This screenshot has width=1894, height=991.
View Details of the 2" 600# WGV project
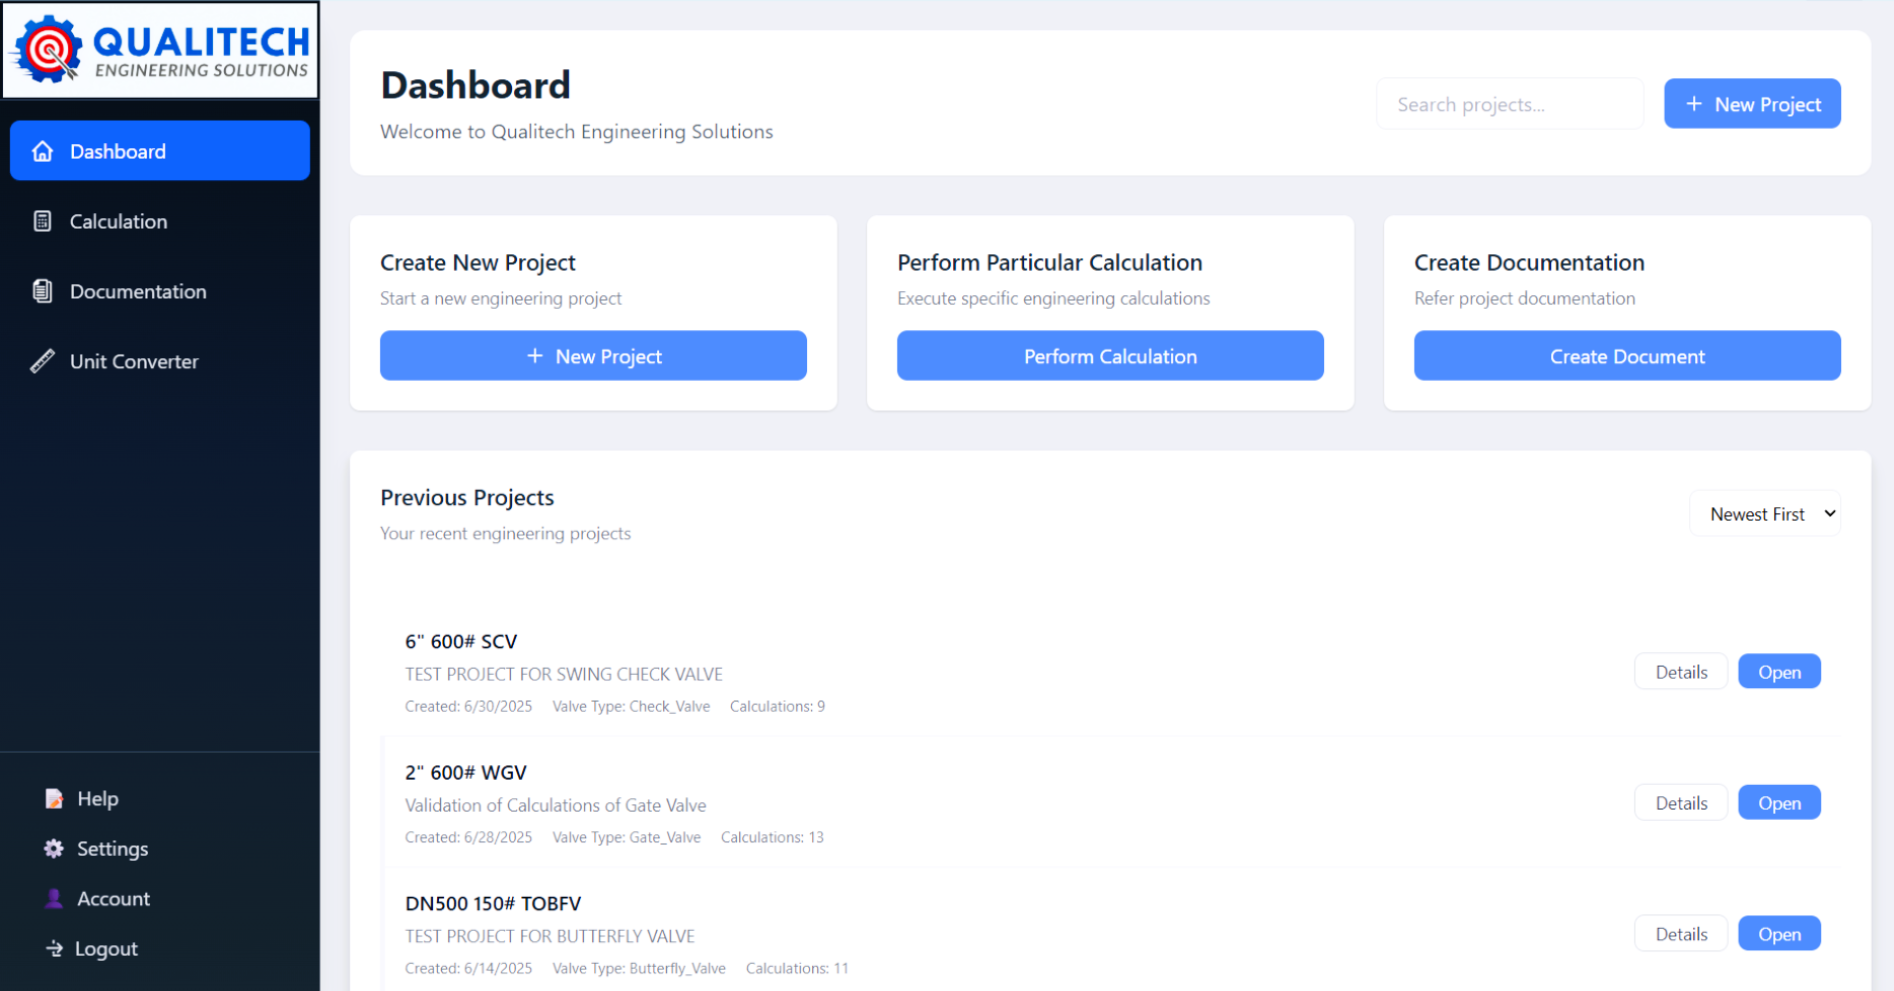coord(1680,802)
